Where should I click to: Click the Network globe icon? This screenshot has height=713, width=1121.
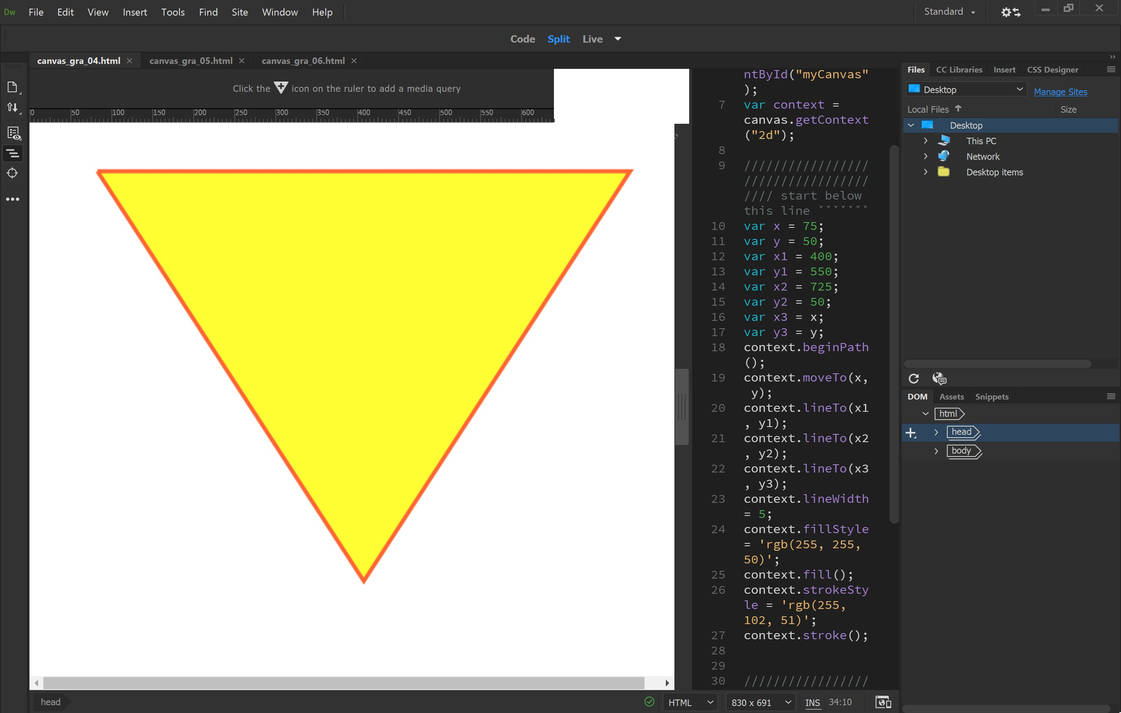pos(944,156)
